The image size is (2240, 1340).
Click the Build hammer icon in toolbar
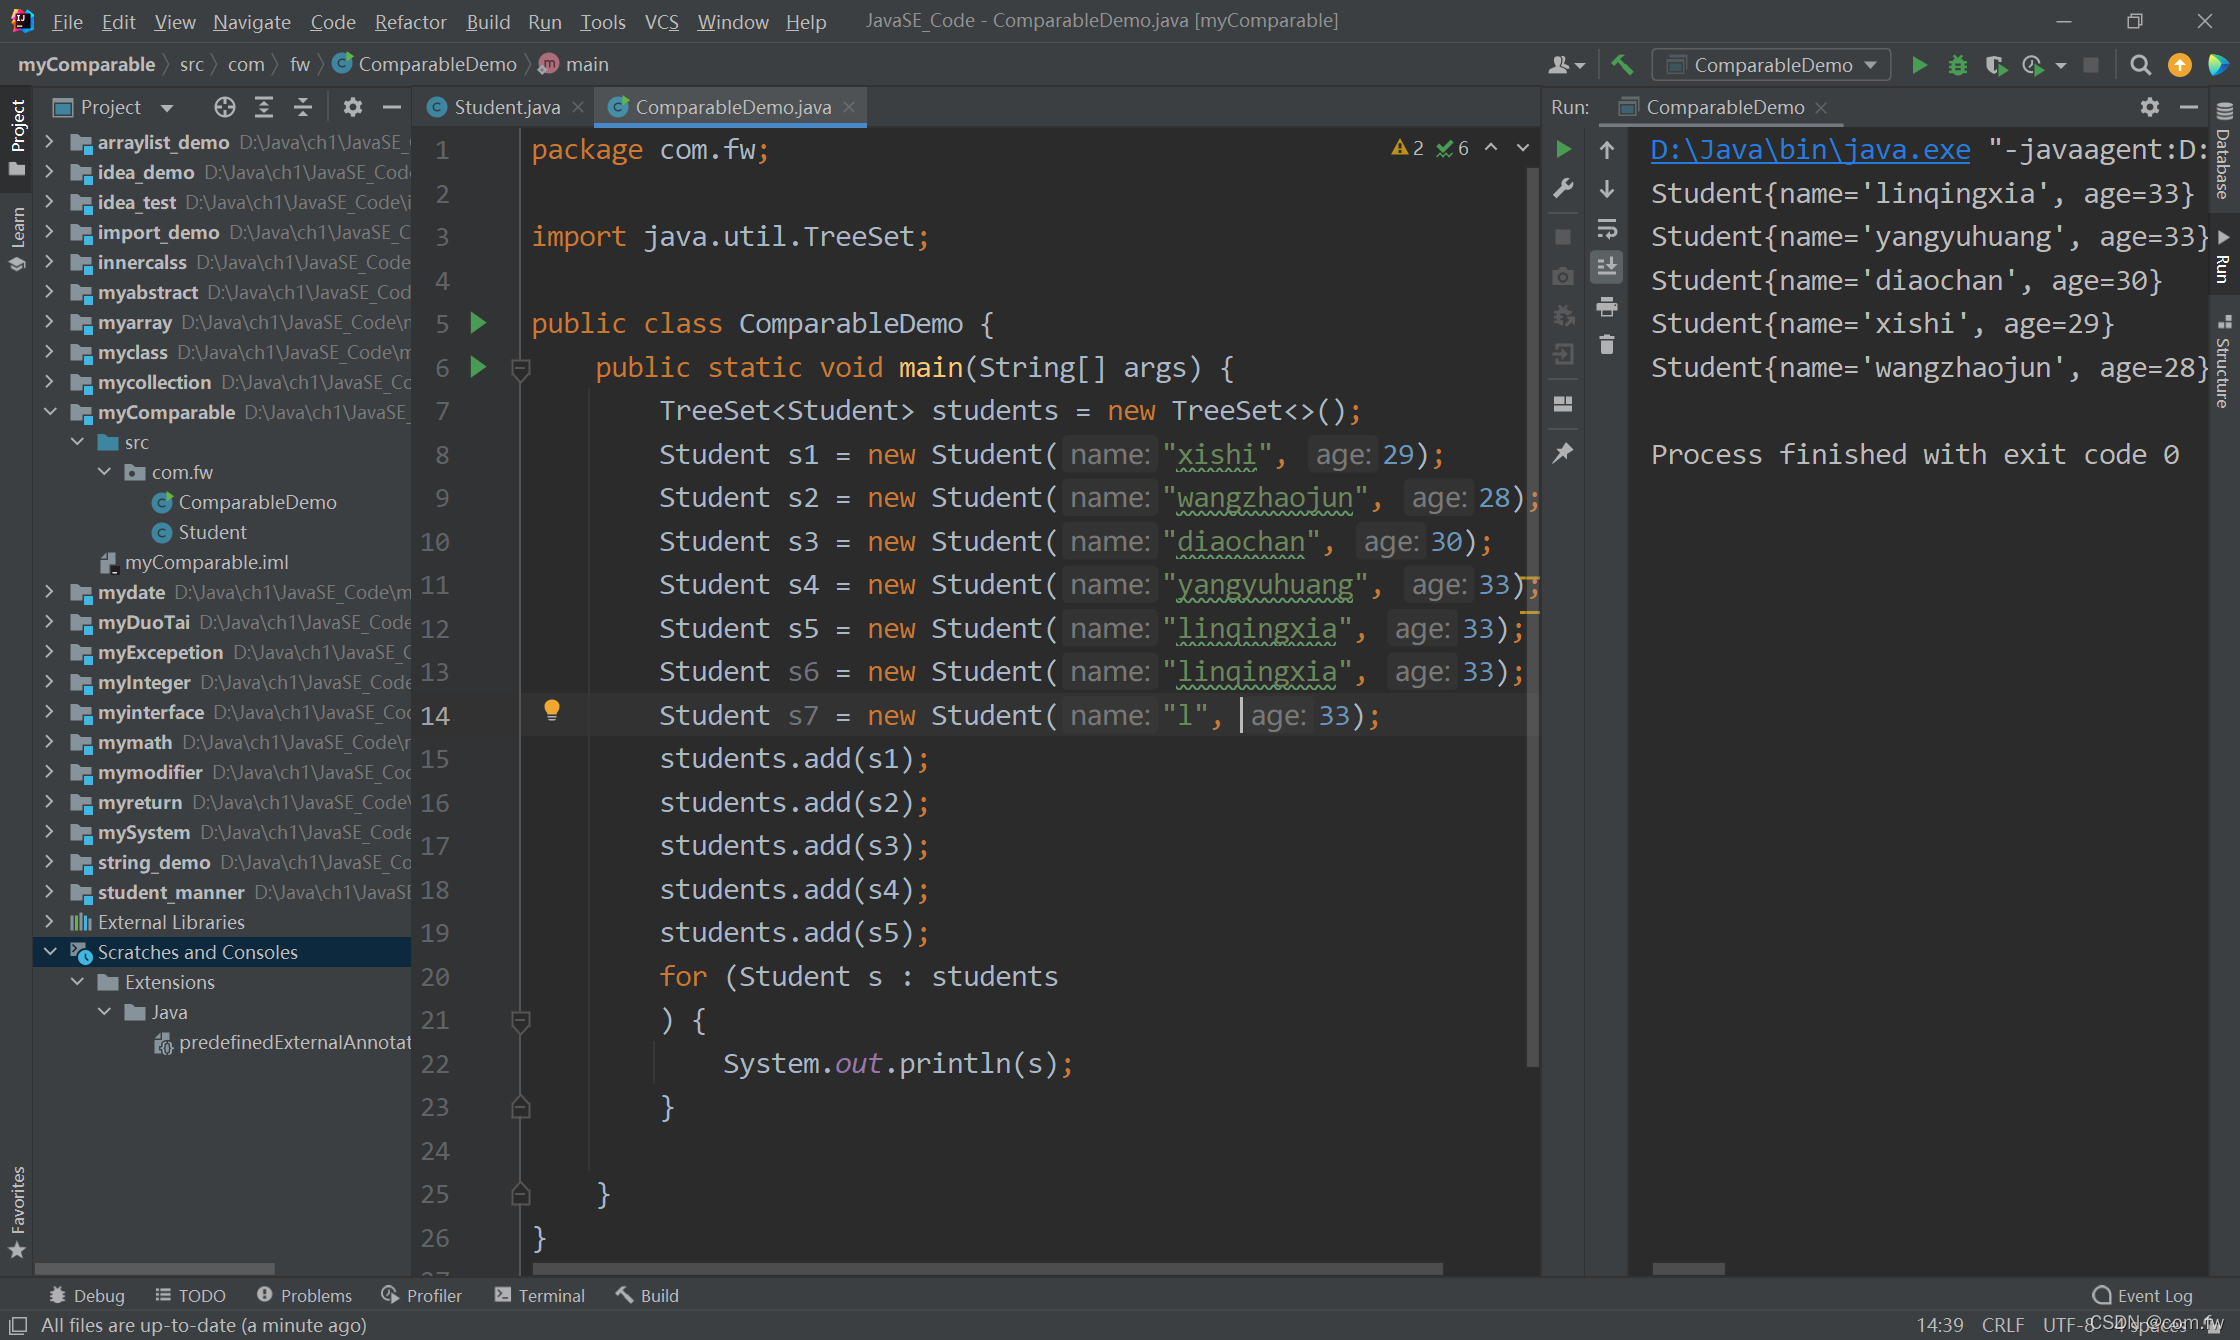[x=1622, y=65]
